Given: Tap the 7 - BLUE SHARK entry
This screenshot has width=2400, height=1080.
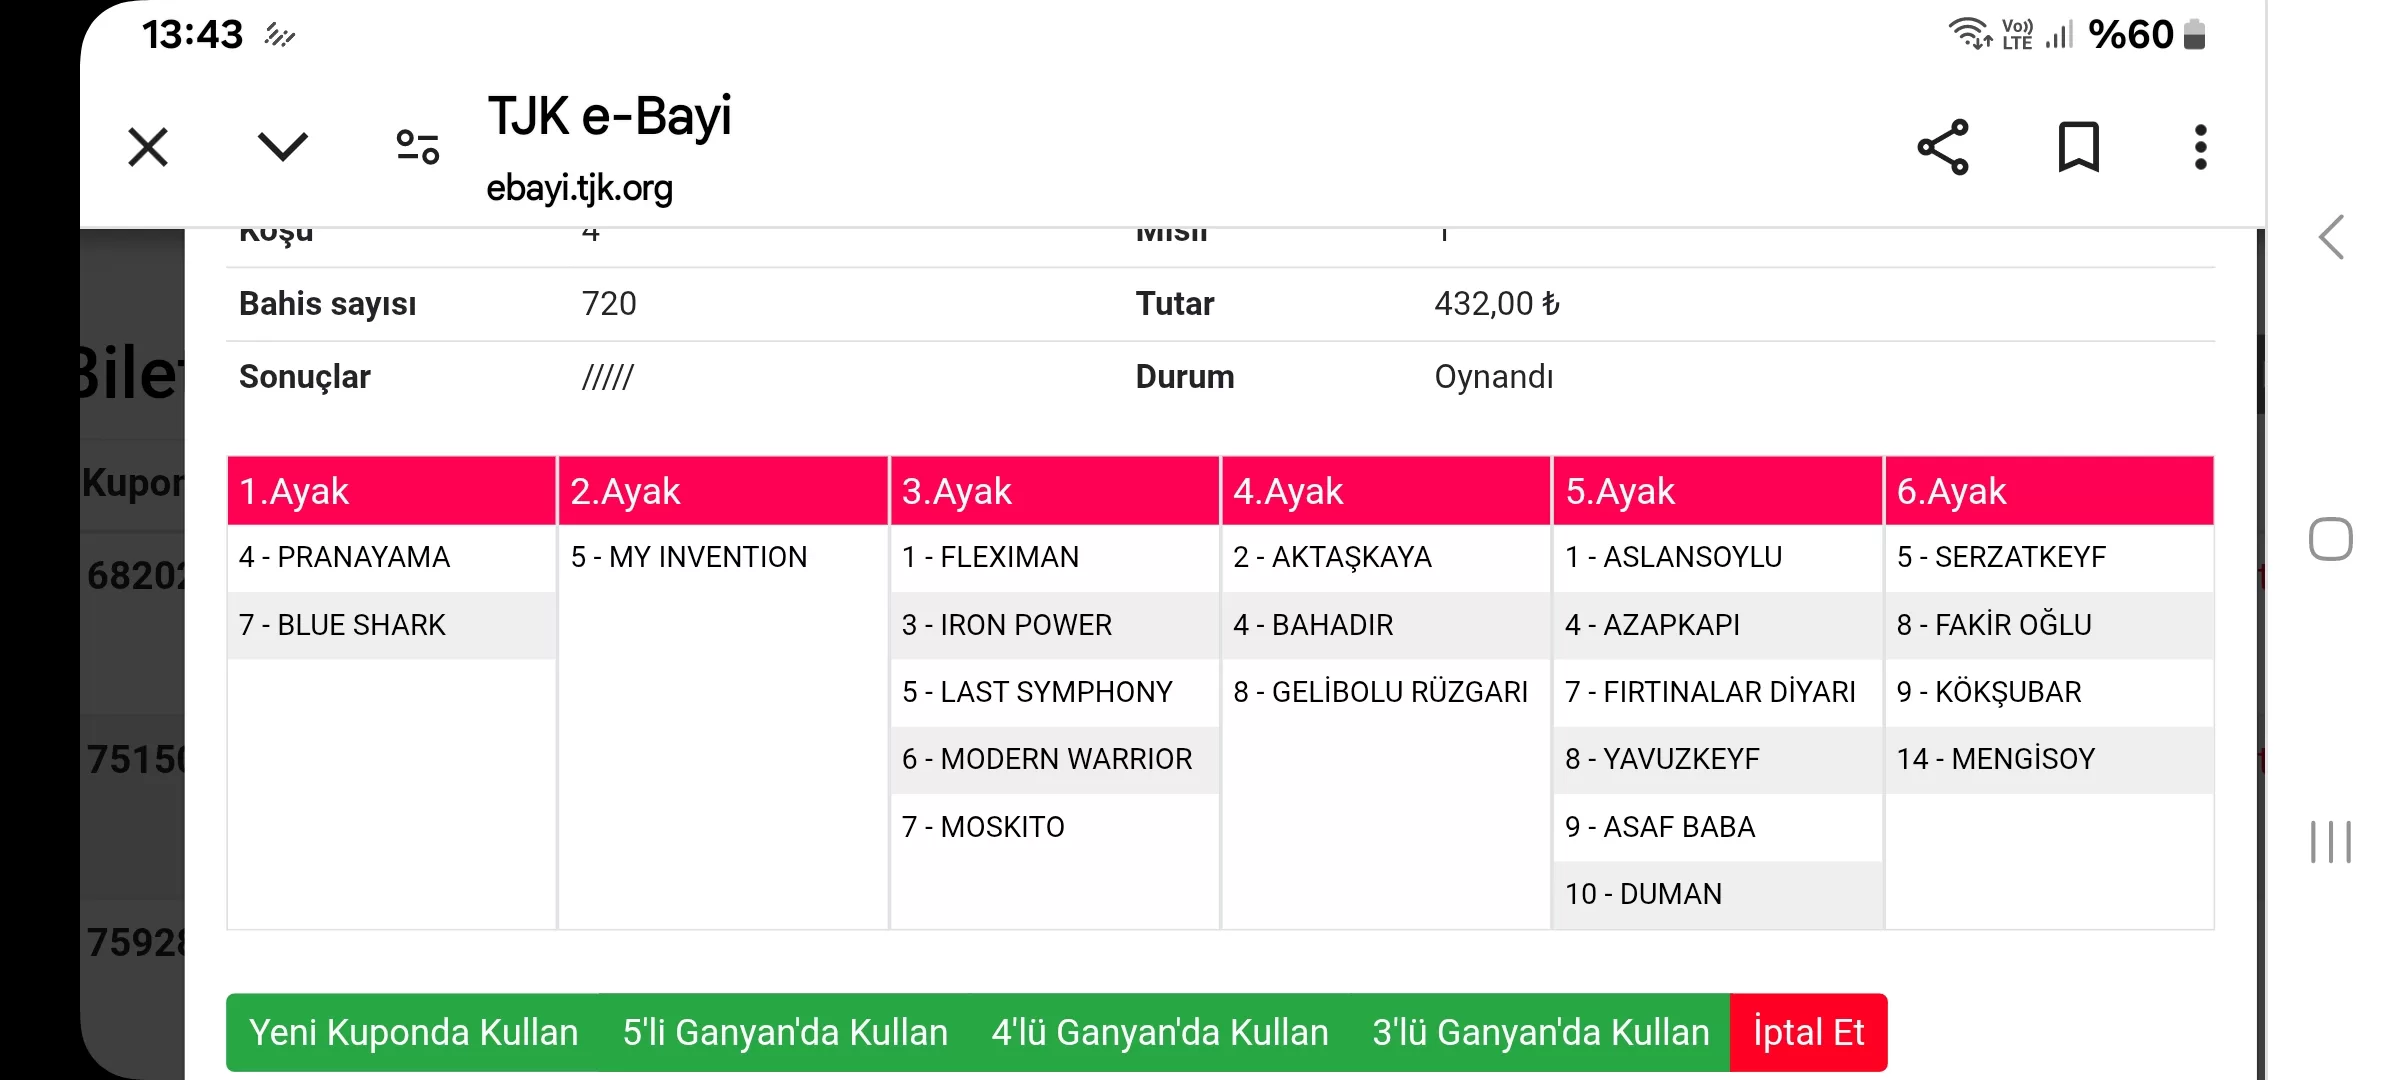Looking at the screenshot, I should coord(342,625).
